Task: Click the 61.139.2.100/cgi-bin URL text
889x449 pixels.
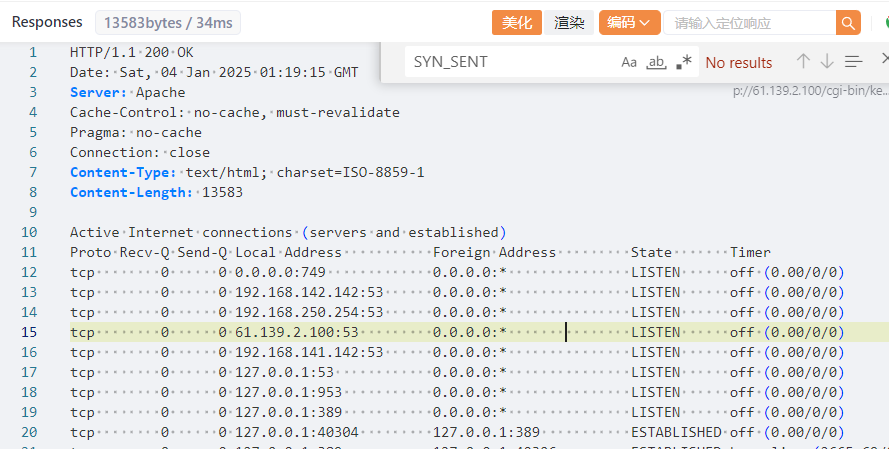Action: pos(811,91)
